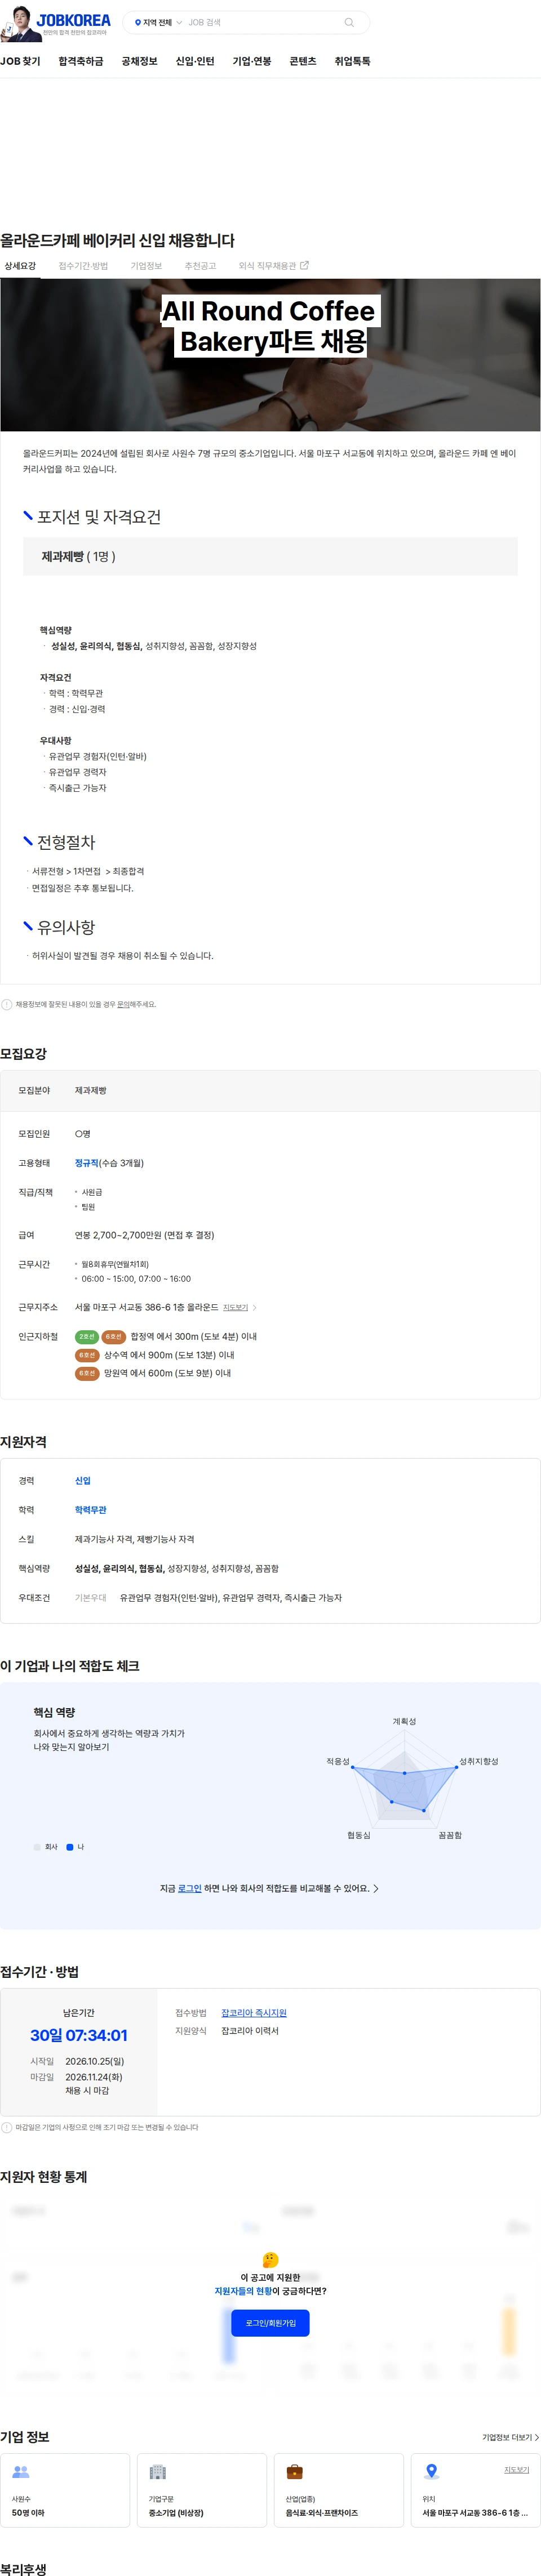
Task: Open the 지역 전체 region dropdown
Action: click(158, 22)
